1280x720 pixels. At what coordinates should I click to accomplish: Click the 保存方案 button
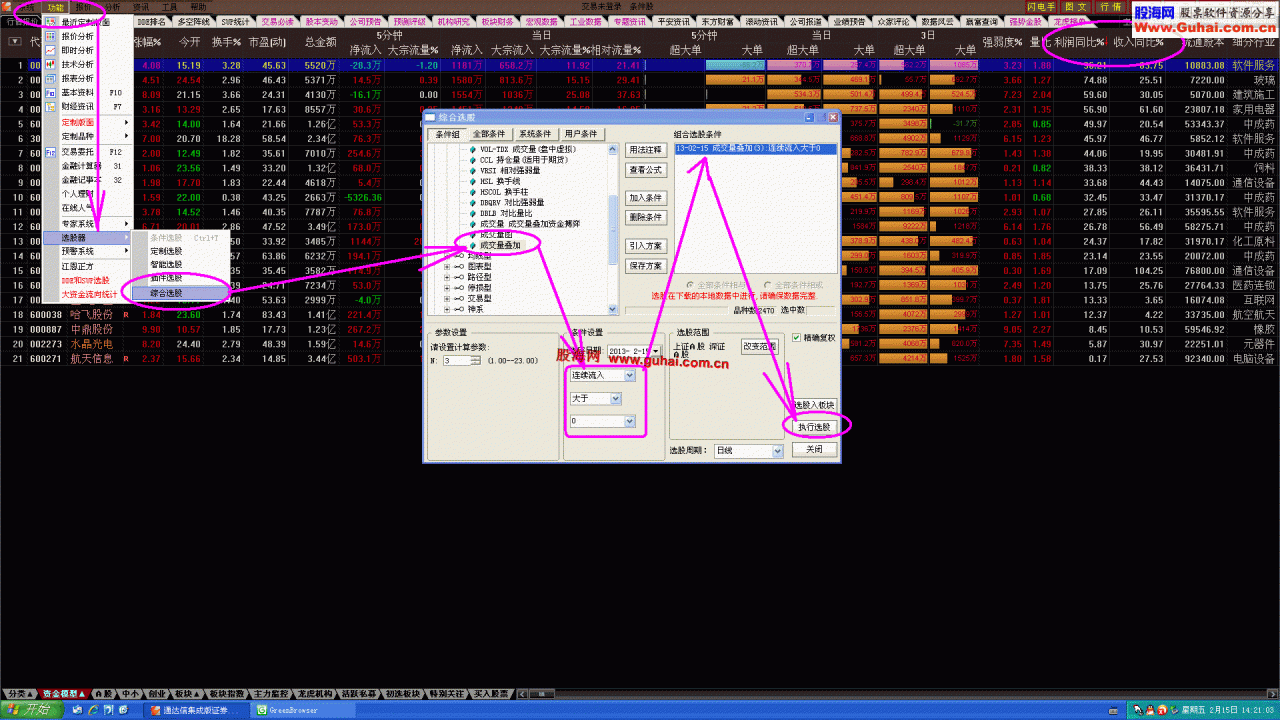[x=646, y=266]
